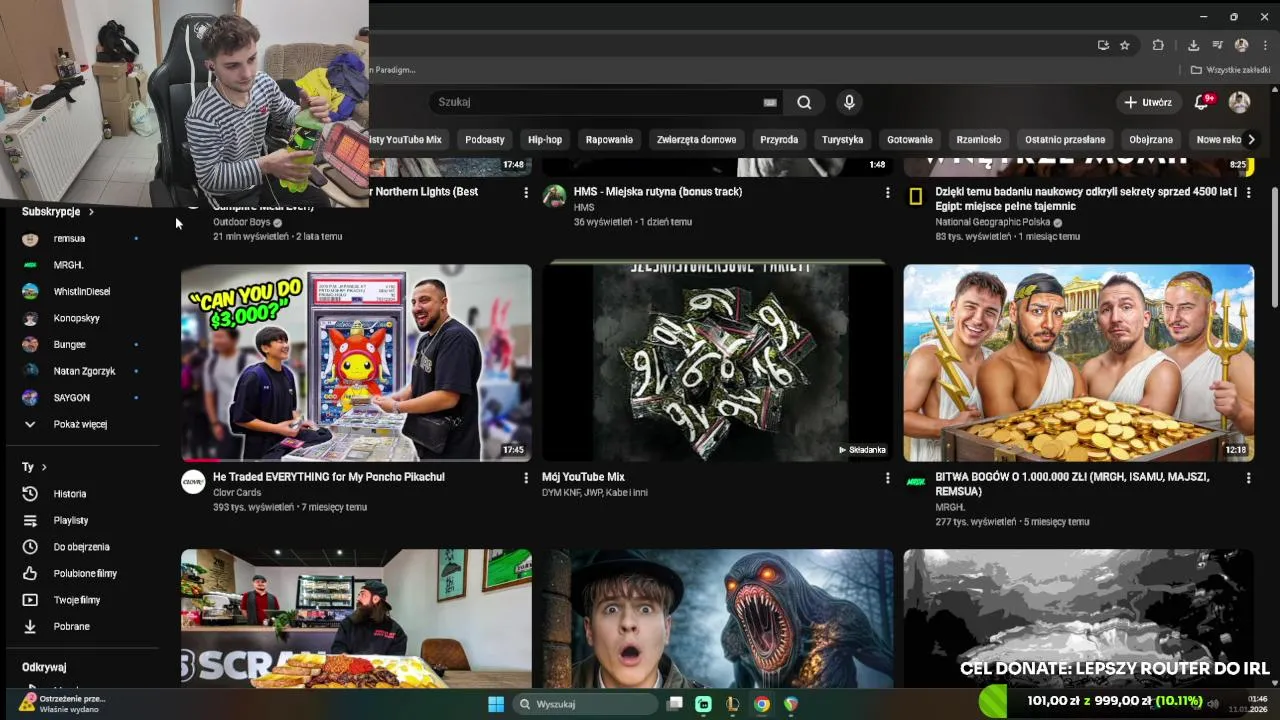Open the media control icon in Chrome toolbar
Screen dimensions: 1280x720
(1217, 45)
